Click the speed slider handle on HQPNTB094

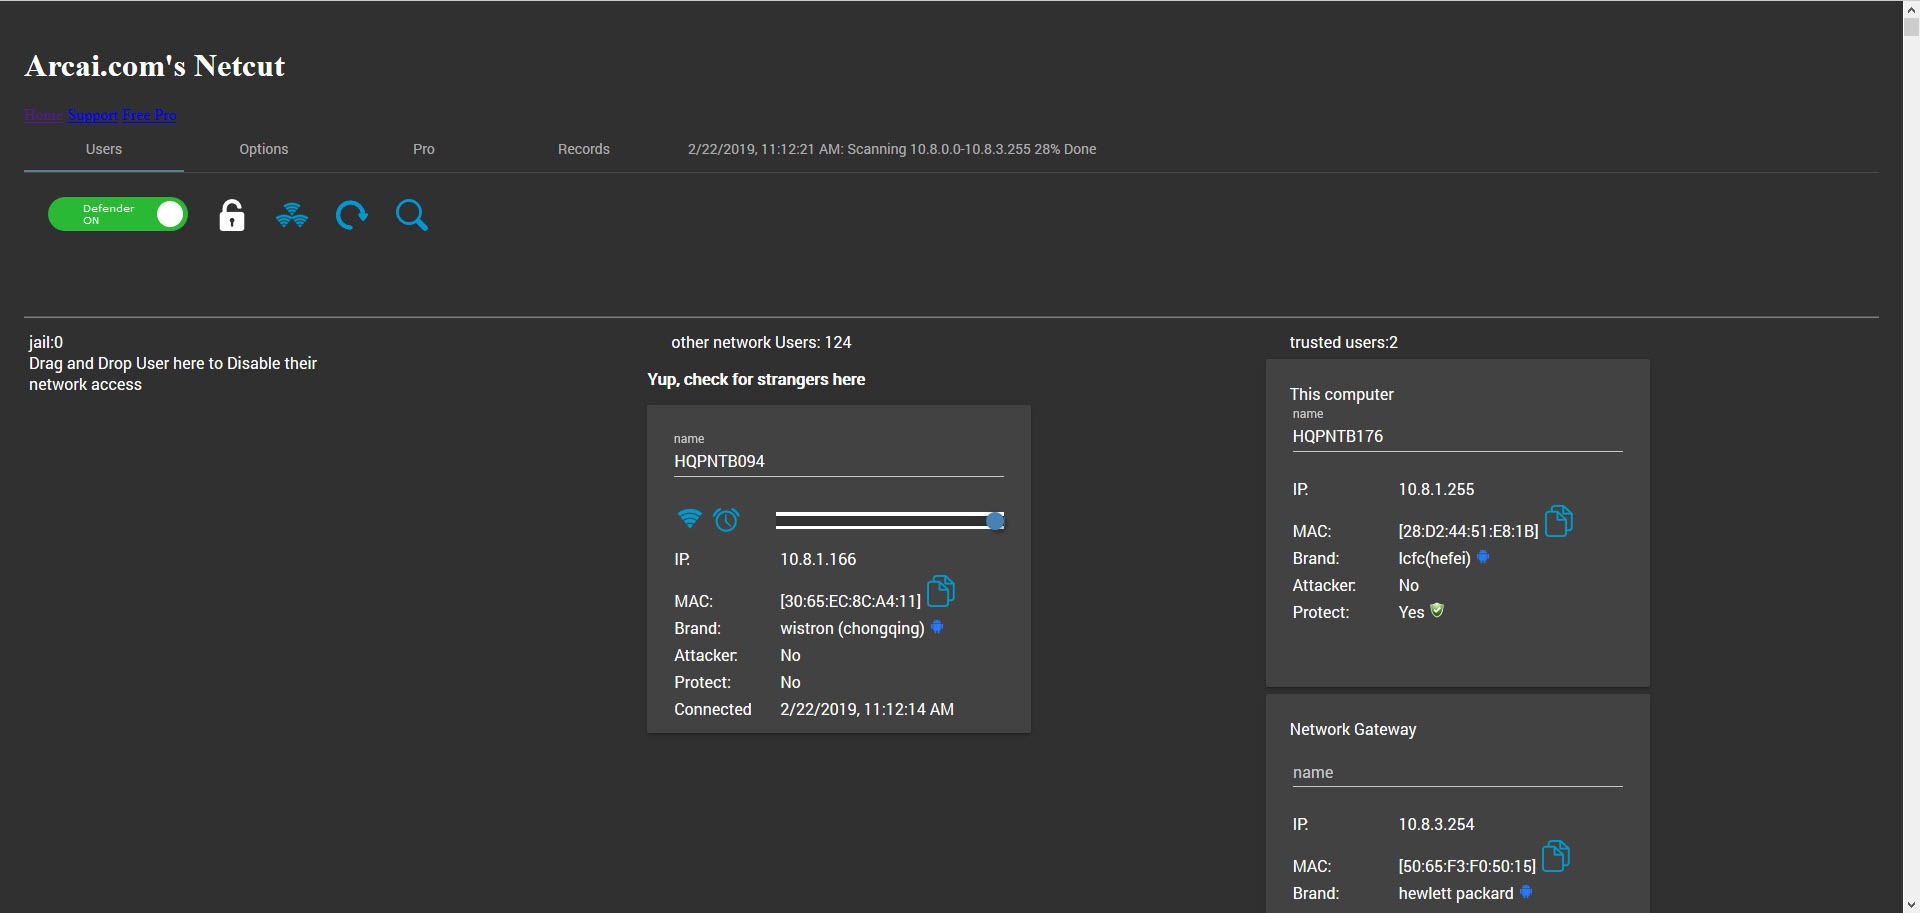pyautogui.click(x=995, y=521)
